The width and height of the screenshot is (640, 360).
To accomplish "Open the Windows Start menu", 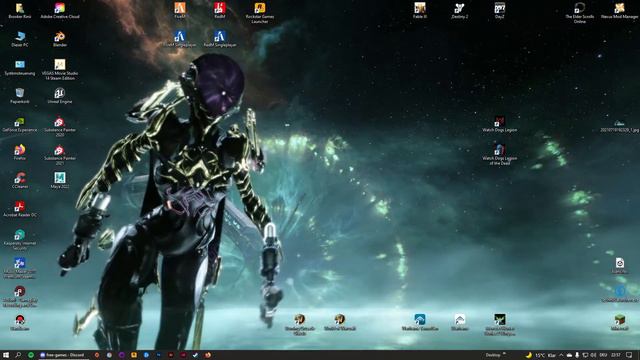I will coord(6,355).
